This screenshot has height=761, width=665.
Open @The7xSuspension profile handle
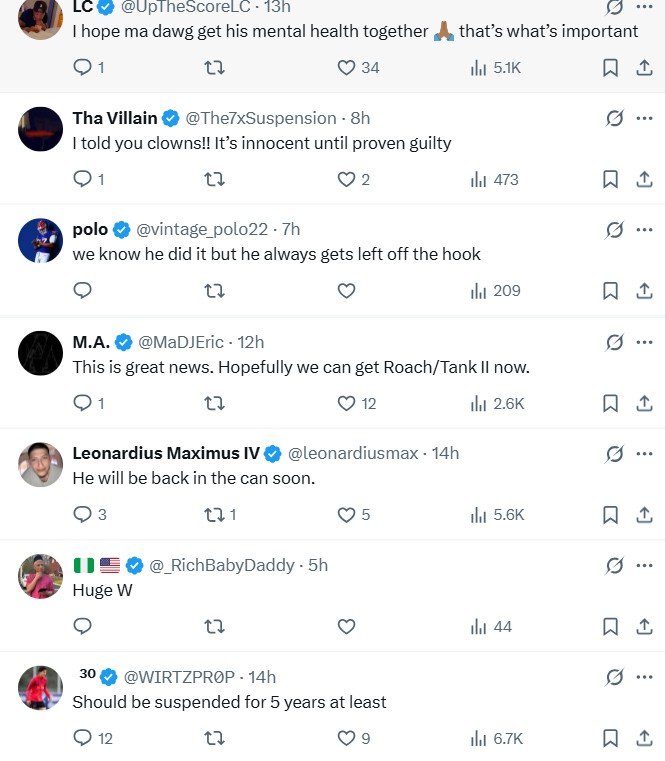pyautogui.click(x=260, y=118)
